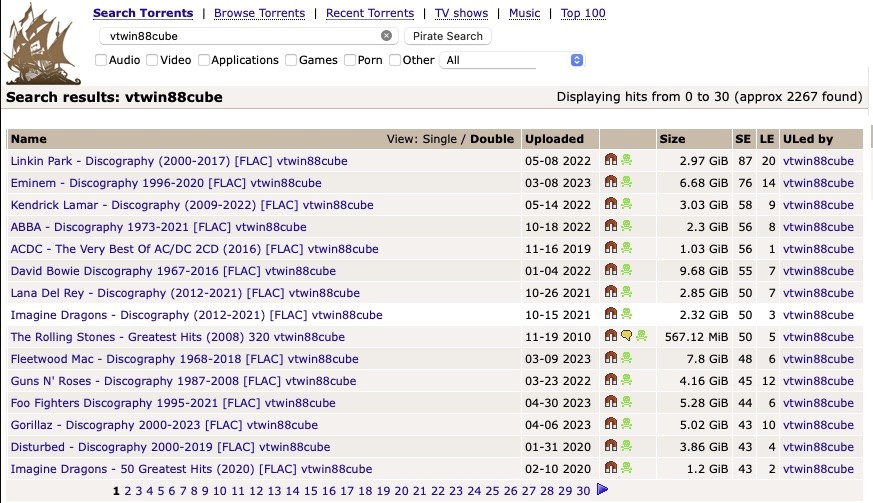Click upload date 11-19 2010 cell
873x503 pixels.
pos(558,337)
